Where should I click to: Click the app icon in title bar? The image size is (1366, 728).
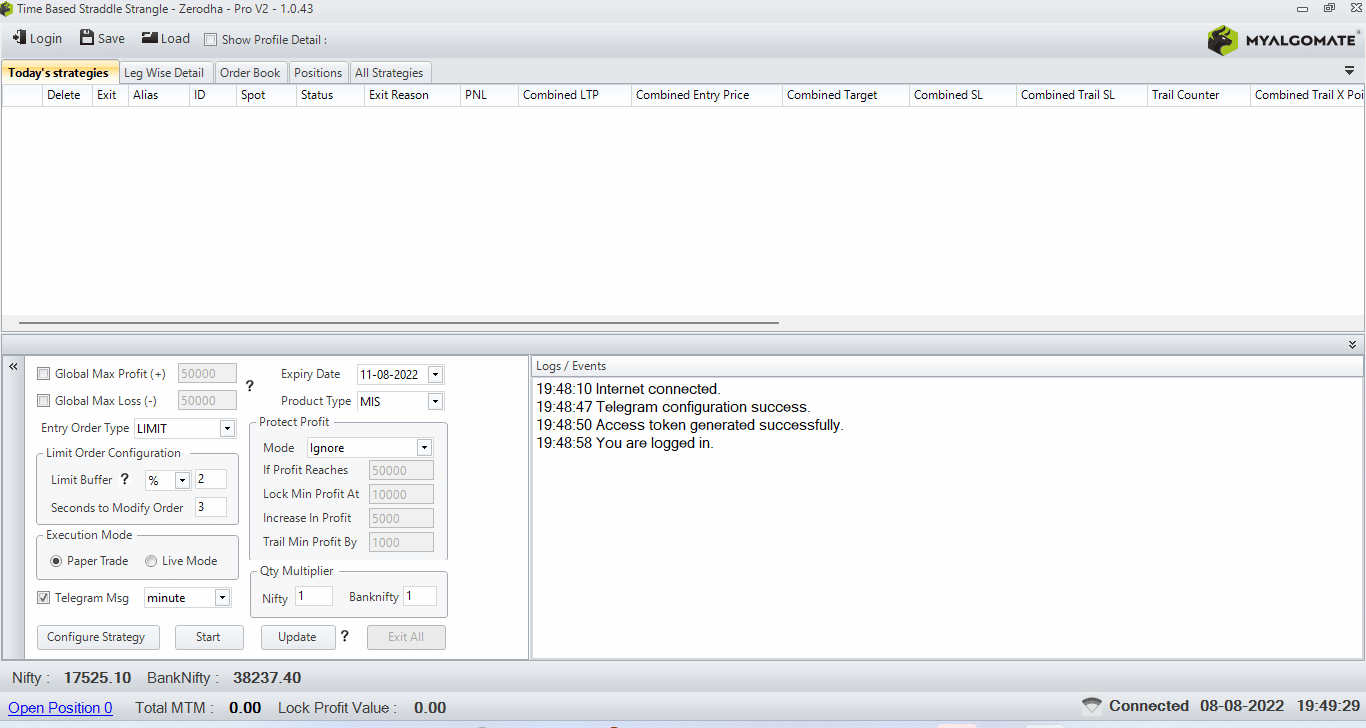pyautogui.click(x=7, y=8)
